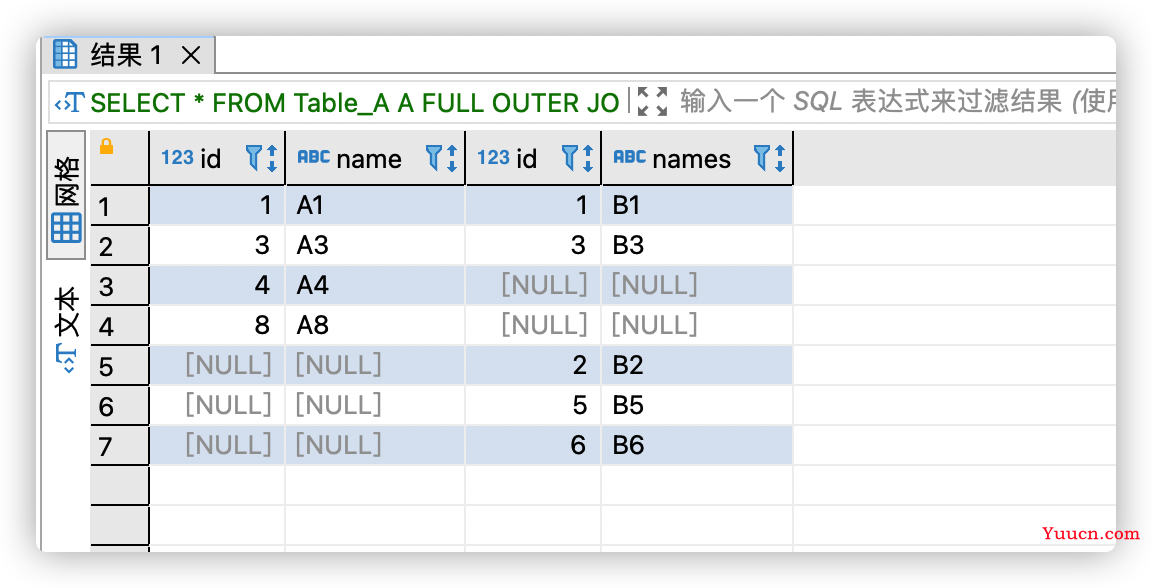Click the second id column header
Viewport: 1152px width, 588px height.
point(533,158)
